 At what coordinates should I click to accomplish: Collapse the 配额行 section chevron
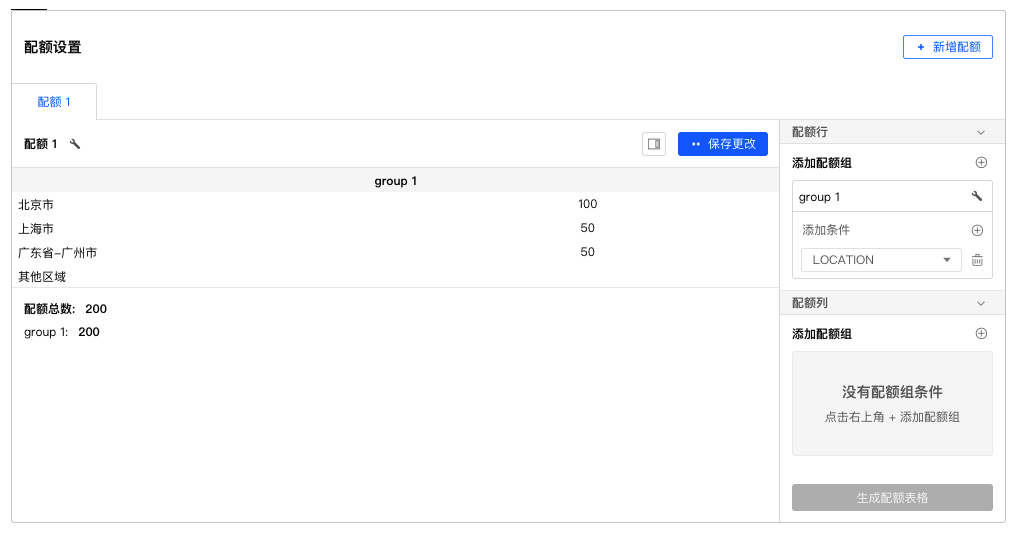tap(981, 132)
